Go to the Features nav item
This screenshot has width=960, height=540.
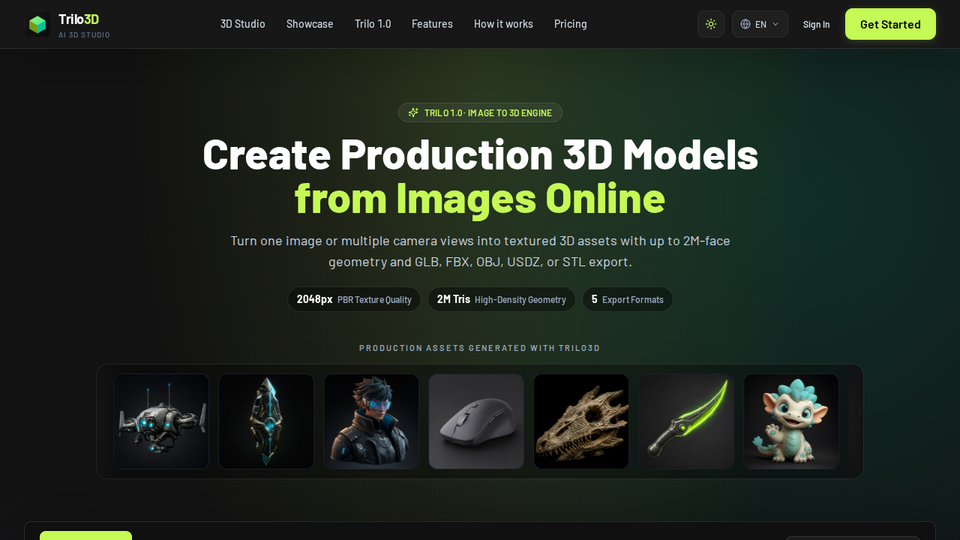coord(432,24)
